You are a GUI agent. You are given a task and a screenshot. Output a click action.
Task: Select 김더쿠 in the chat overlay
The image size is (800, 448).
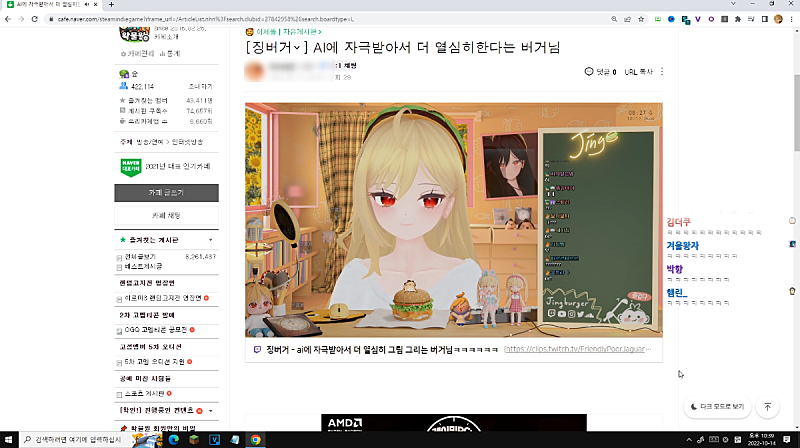[678, 222]
